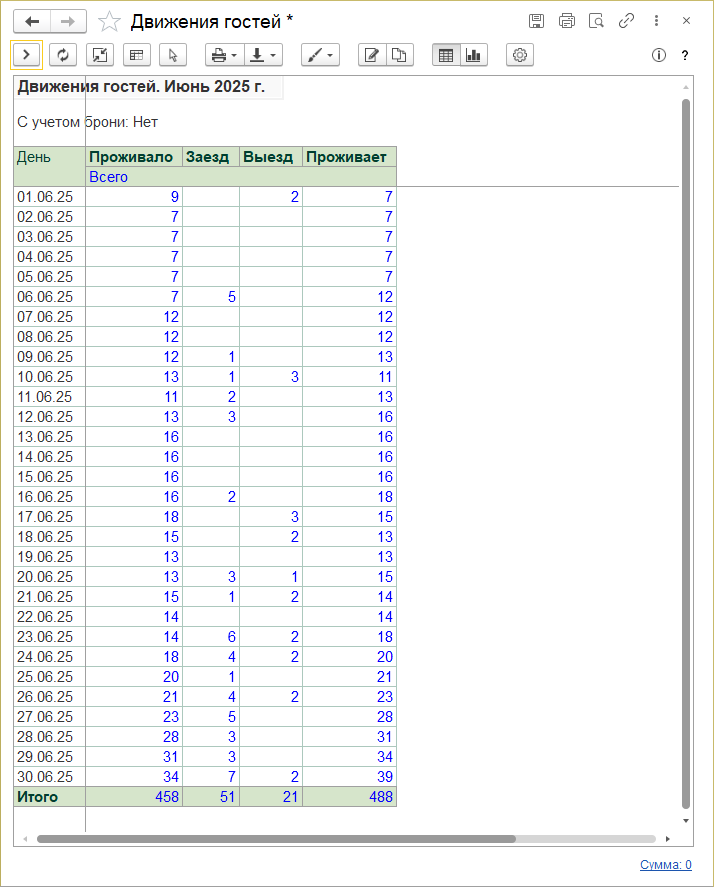The image size is (714, 887).
Task: Add report to favorites with the star
Action: (109, 21)
